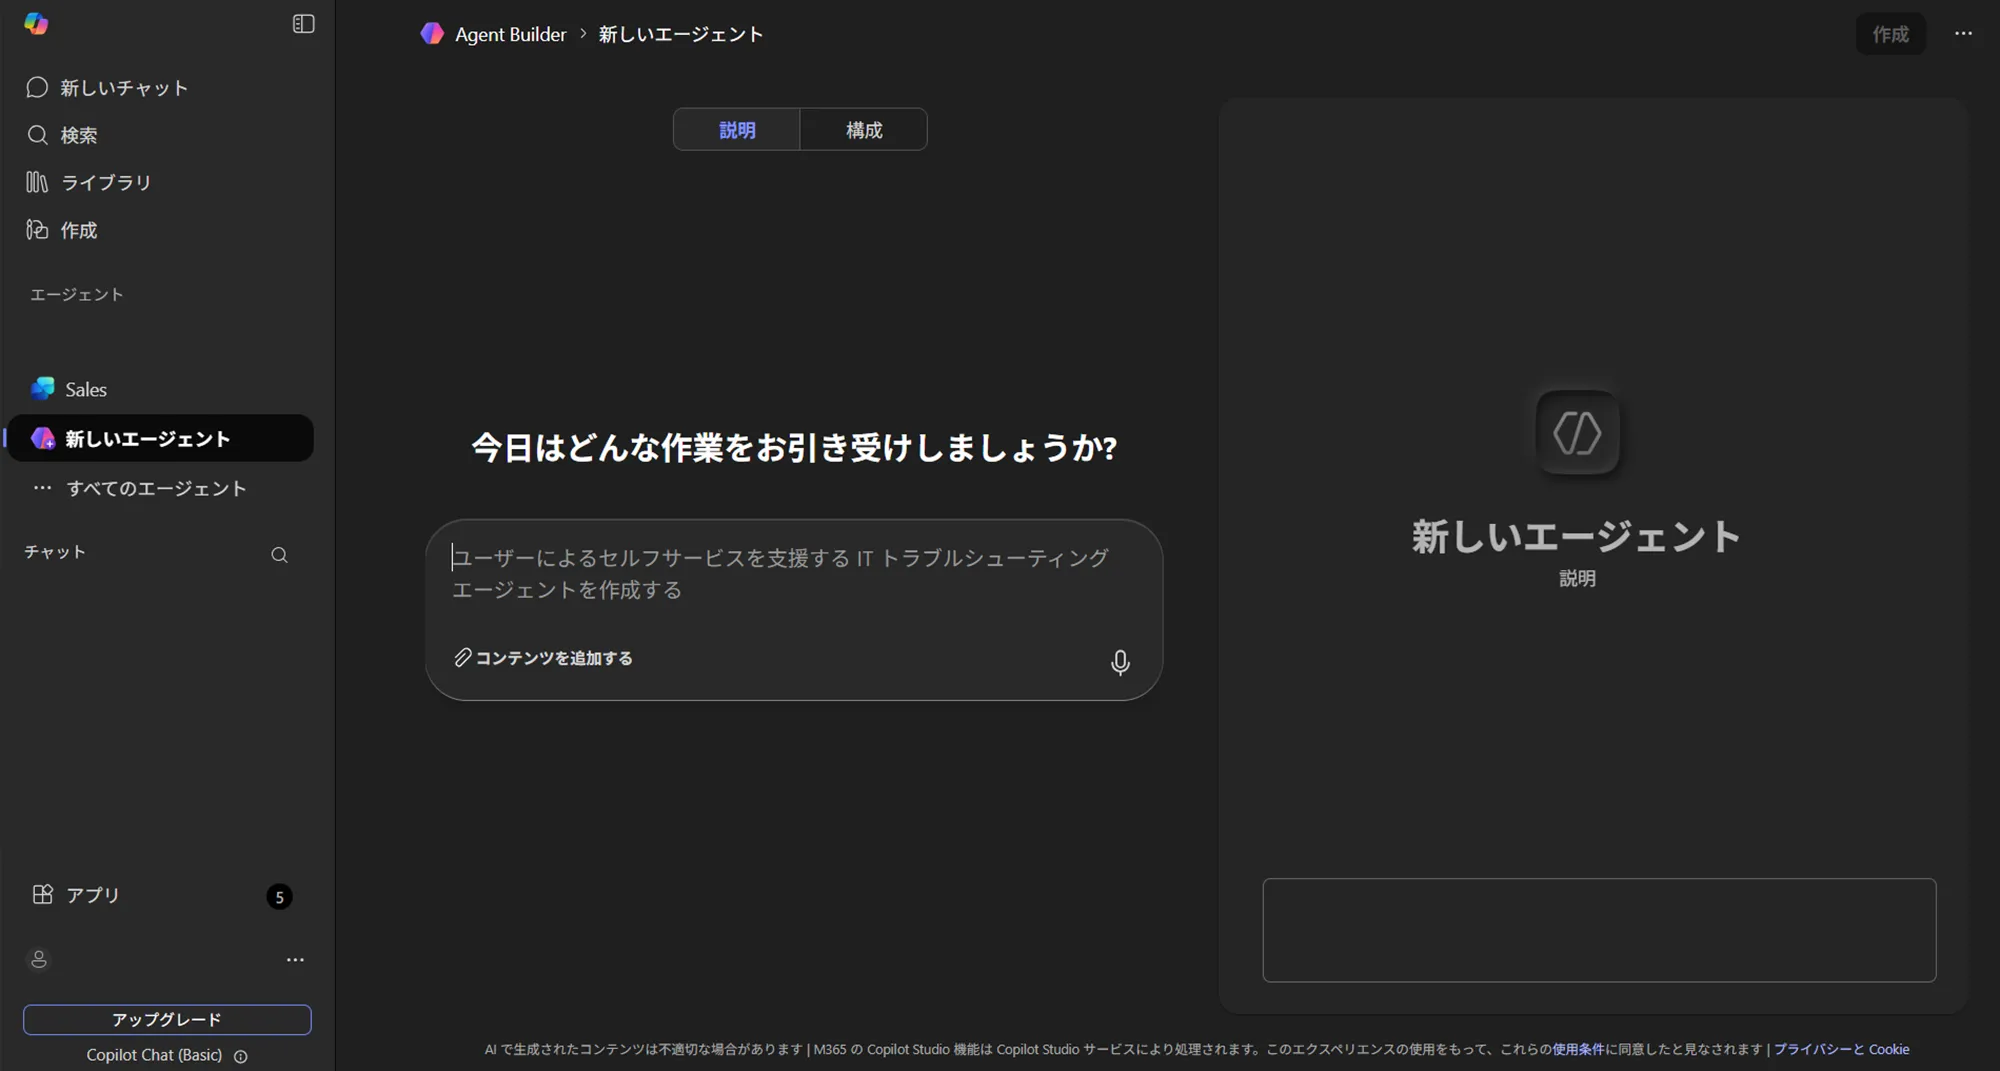2000x1071 pixels.
Task: Open the 使用条件 link
Action: (1577, 1049)
